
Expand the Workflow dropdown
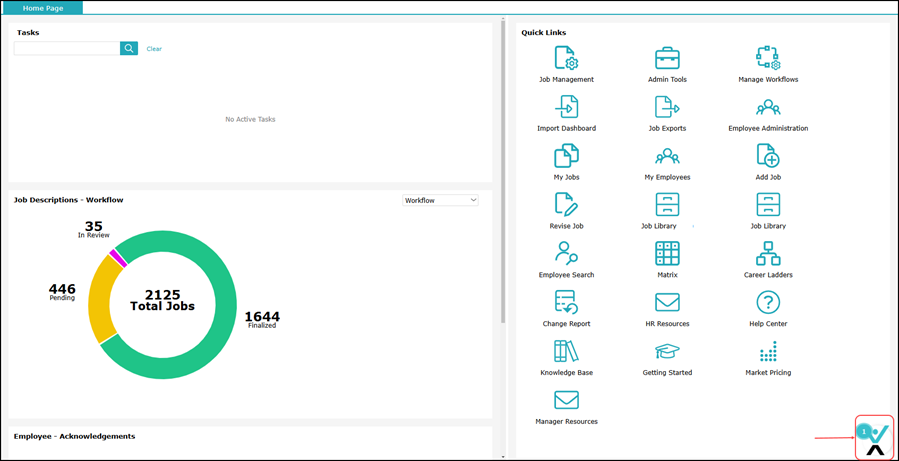point(440,200)
